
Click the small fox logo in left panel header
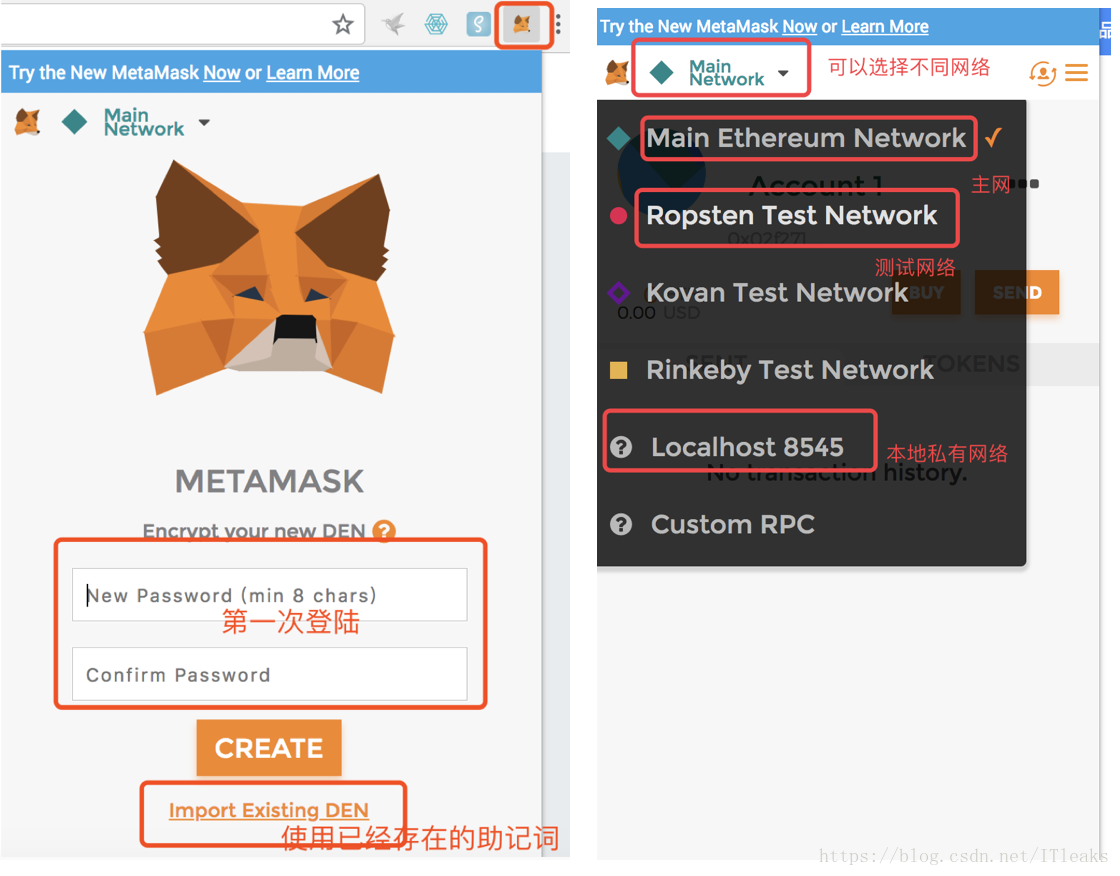pos(28,122)
